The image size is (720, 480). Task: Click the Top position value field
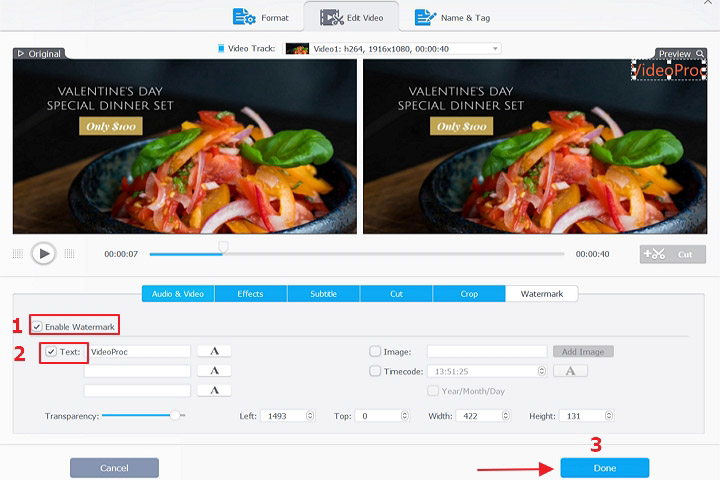[377, 416]
